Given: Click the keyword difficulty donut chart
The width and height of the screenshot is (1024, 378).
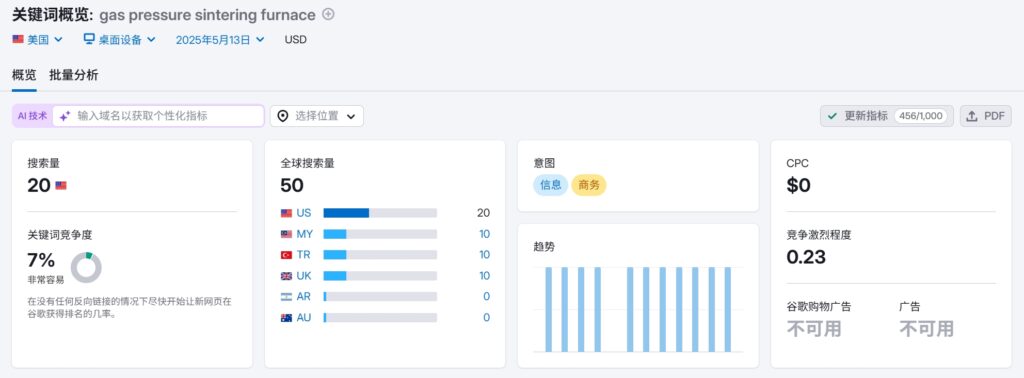Looking at the screenshot, I should click(x=86, y=268).
